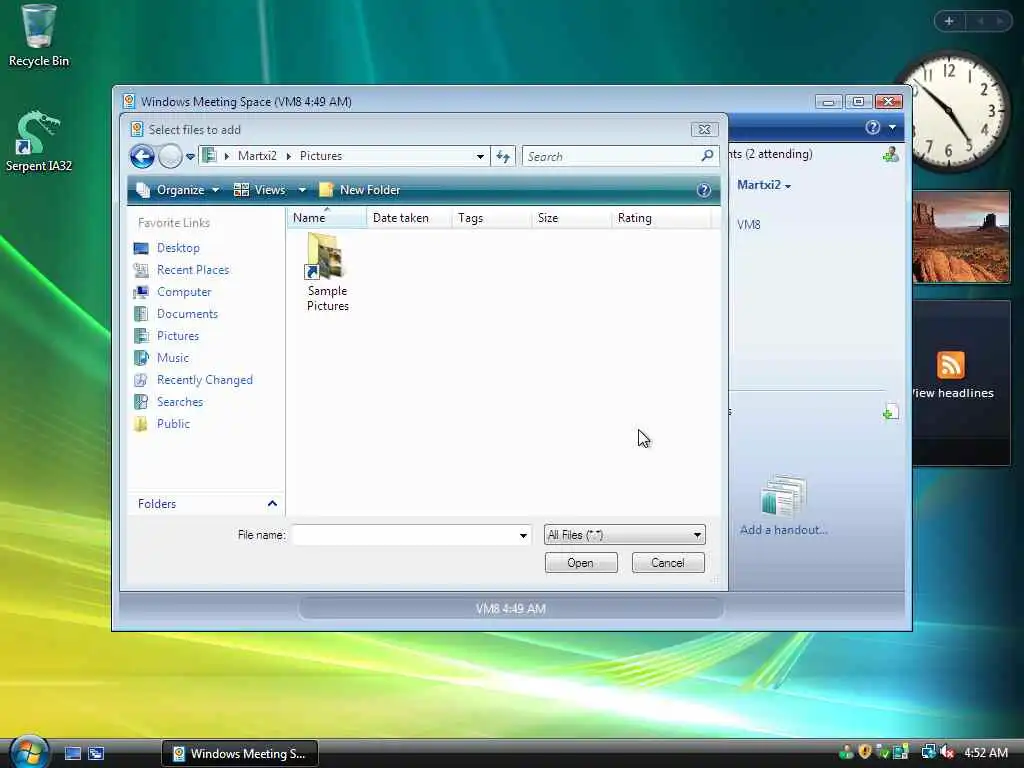Click the greyed Forward navigation button

coord(170,156)
